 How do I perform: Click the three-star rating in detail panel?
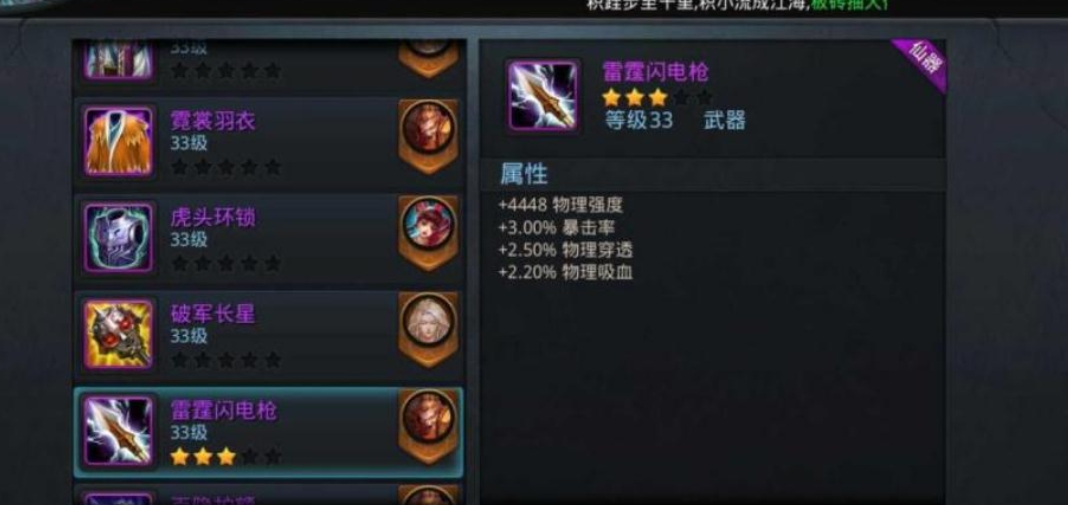[635, 97]
